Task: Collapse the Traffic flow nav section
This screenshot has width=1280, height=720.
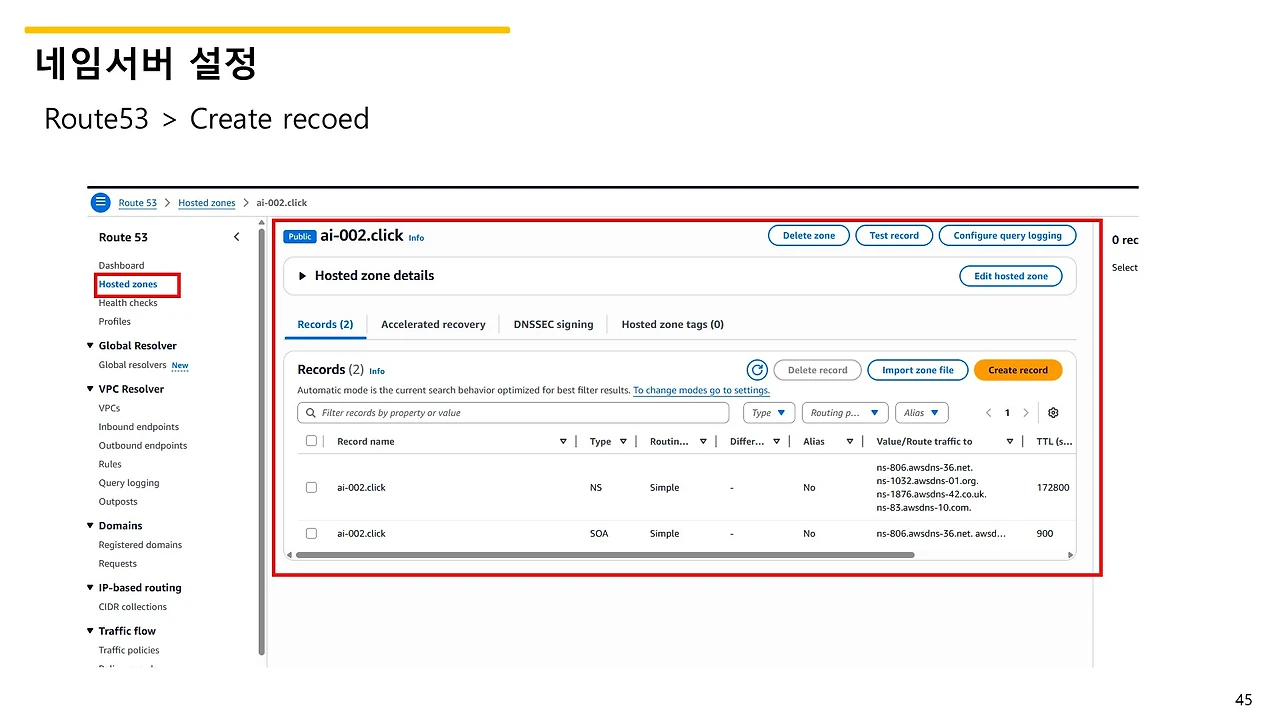Action: pos(90,631)
